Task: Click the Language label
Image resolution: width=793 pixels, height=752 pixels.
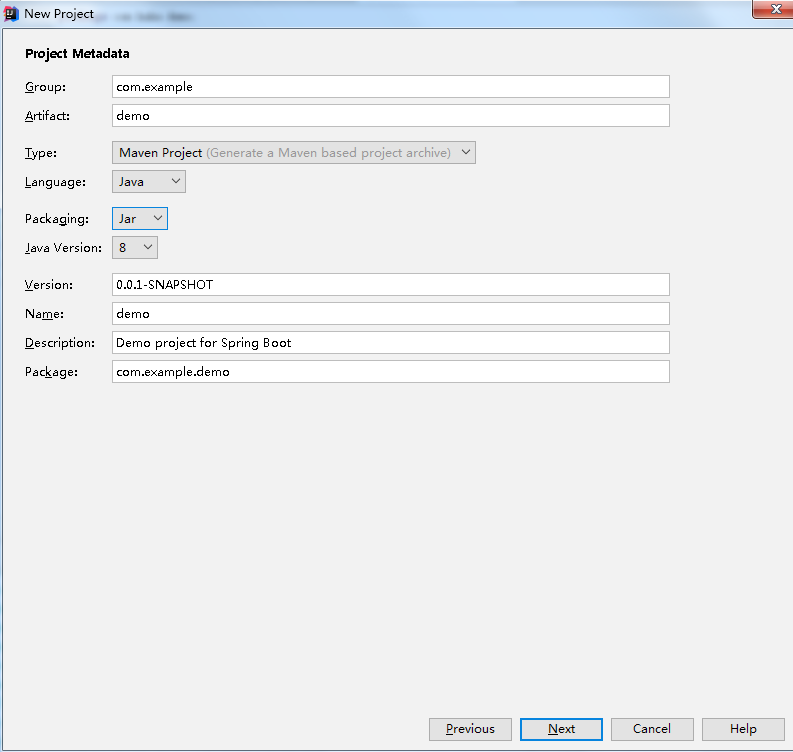Action: (55, 182)
